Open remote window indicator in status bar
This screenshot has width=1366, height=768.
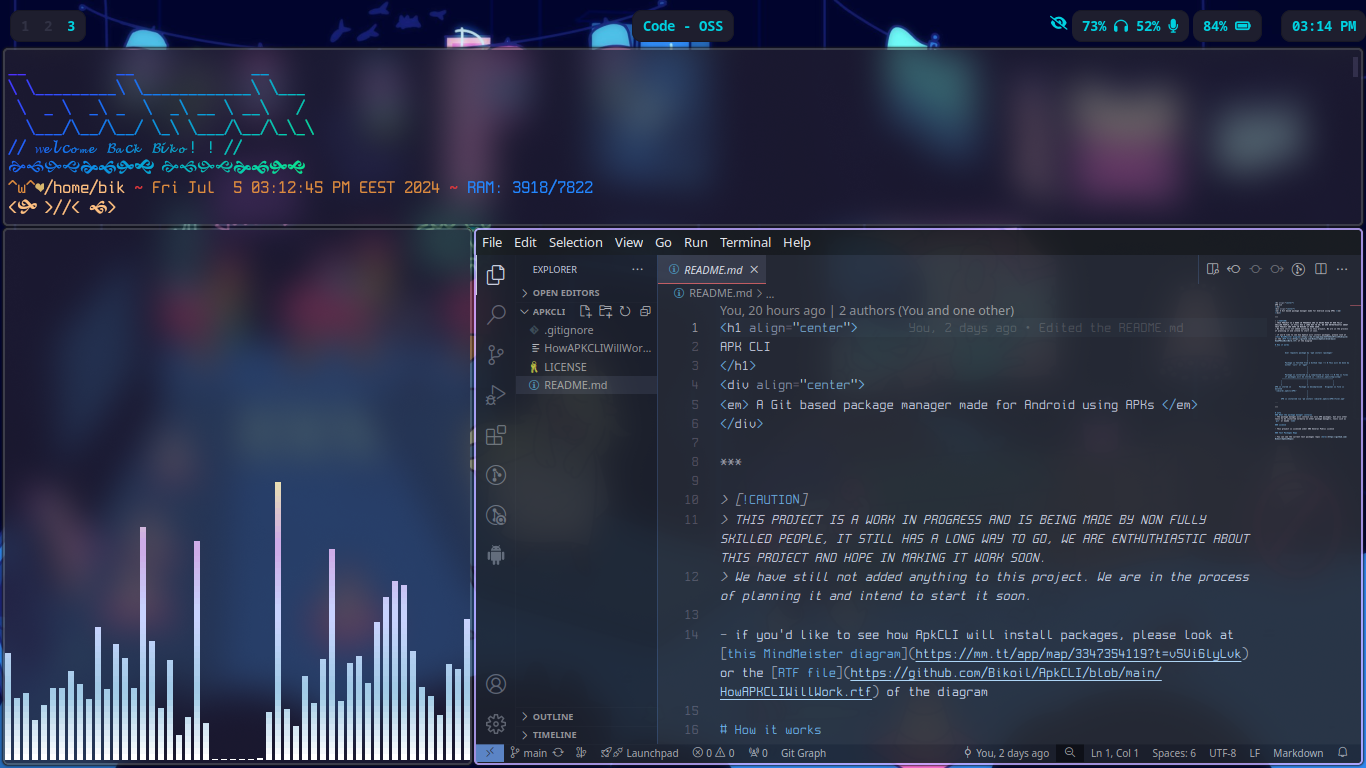tap(490, 753)
